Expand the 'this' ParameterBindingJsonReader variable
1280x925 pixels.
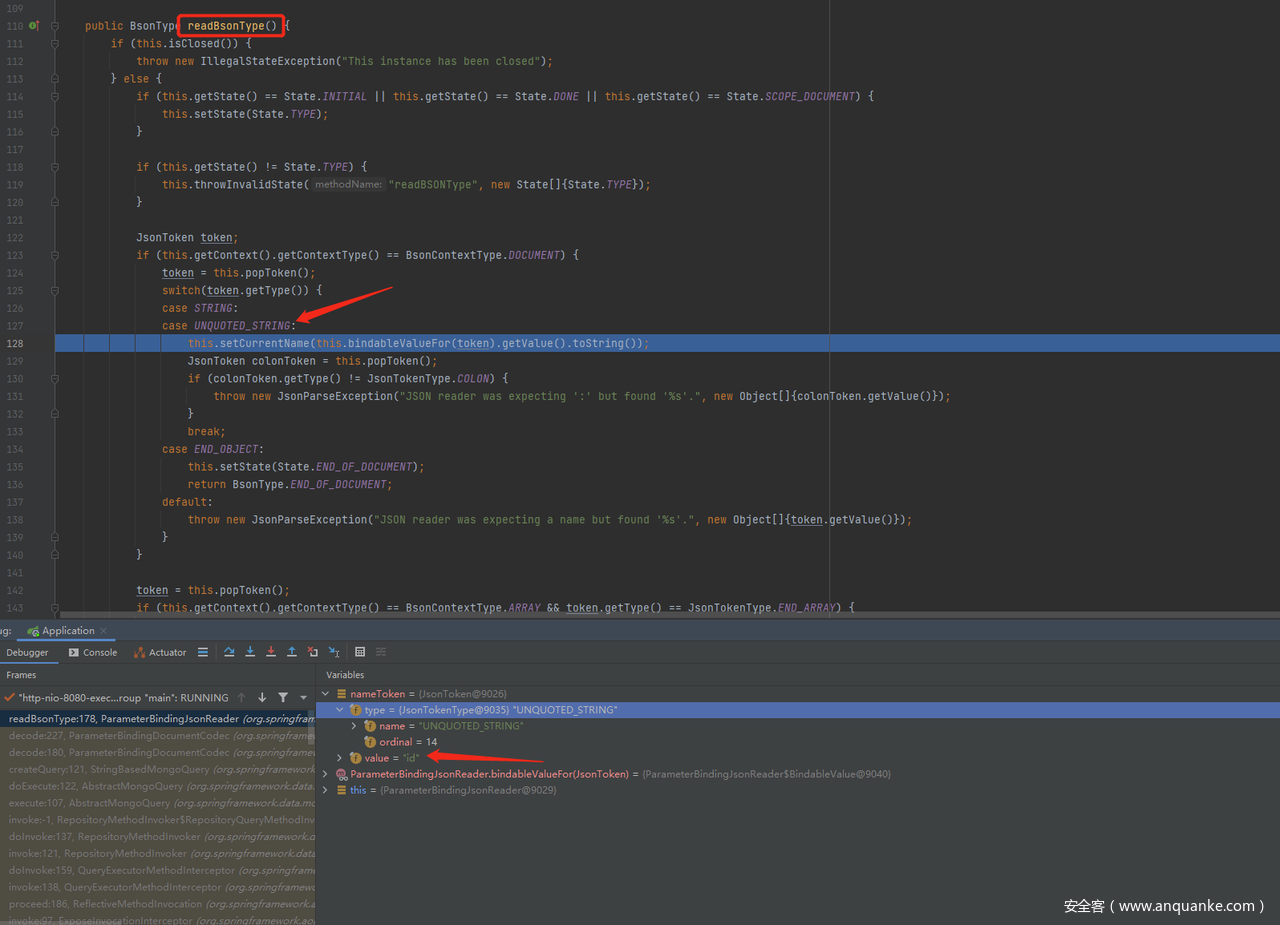click(x=326, y=790)
